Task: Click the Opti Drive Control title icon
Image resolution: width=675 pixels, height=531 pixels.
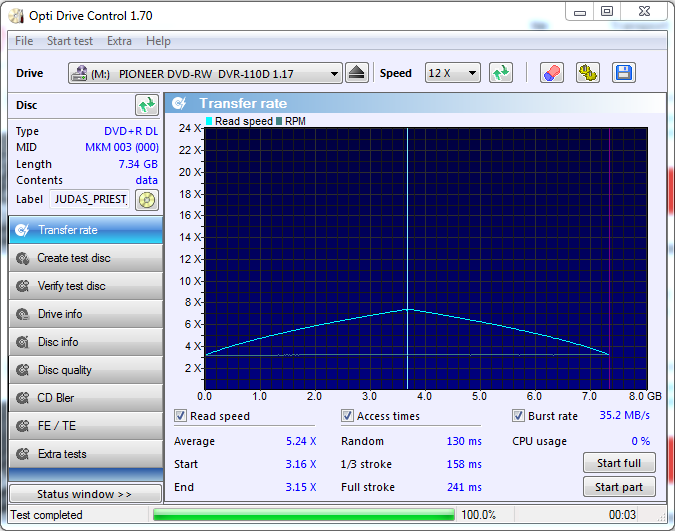Action: (x=16, y=16)
